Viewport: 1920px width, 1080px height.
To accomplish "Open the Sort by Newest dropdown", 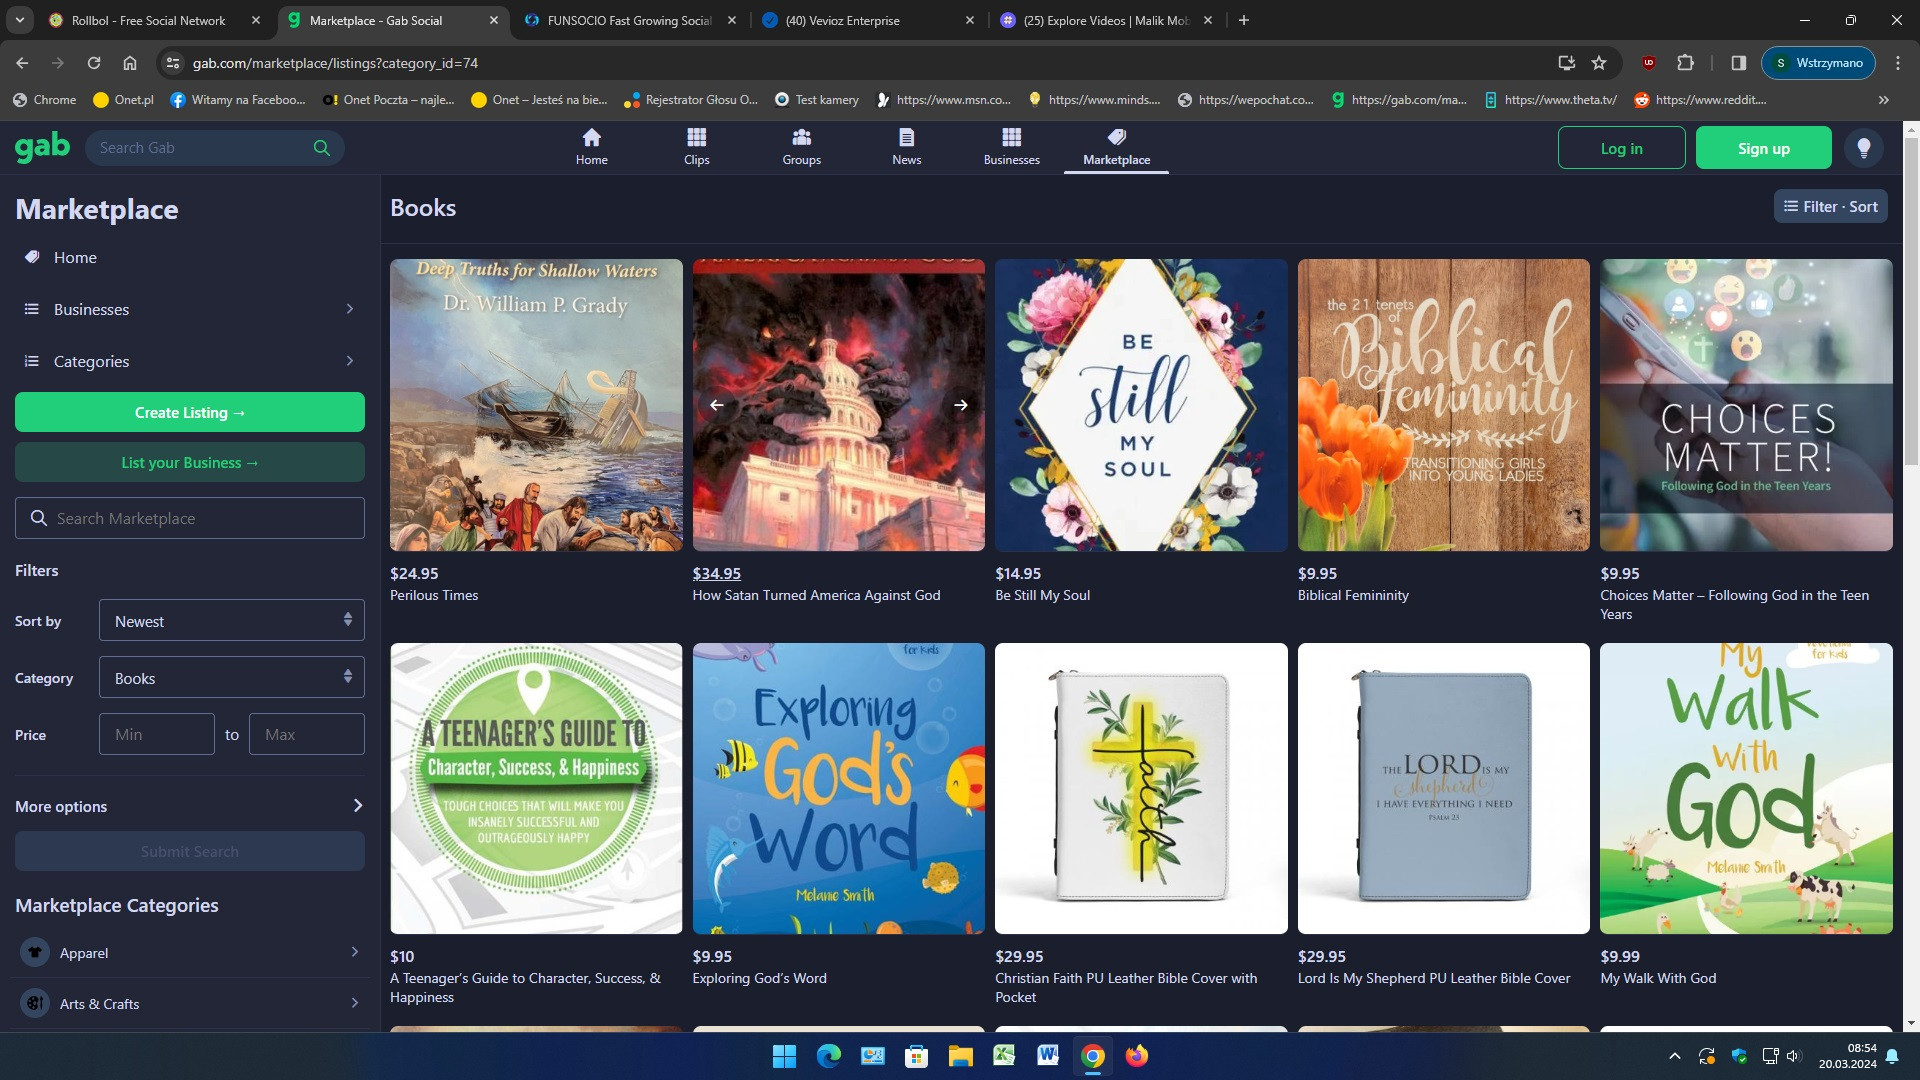I will click(231, 621).
